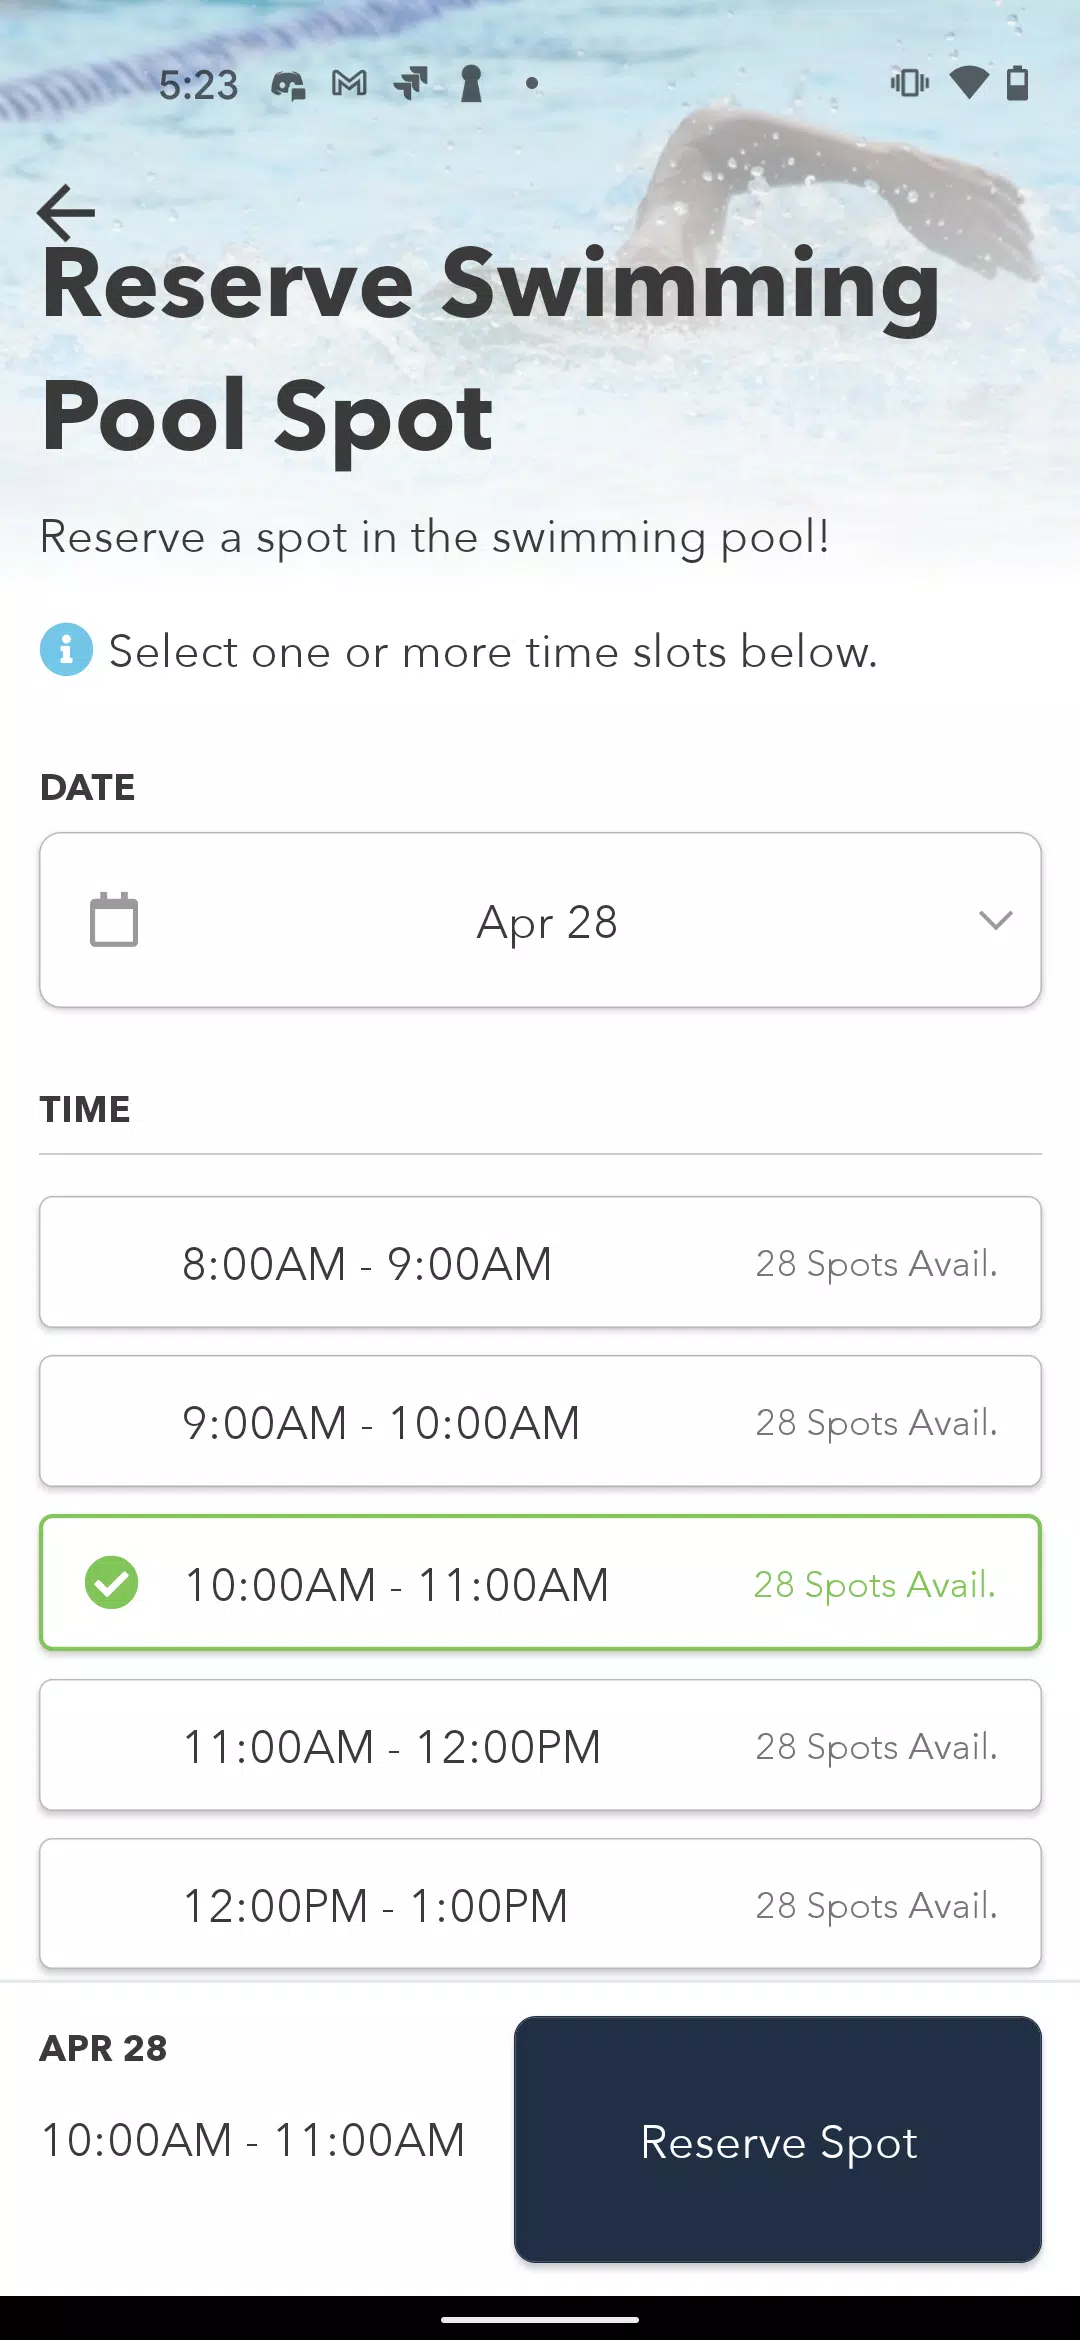Tap the green 28 Spots Avail. text
Image resolution: width=1080 pixels, height=2340 pixels.
[875, 1585]
